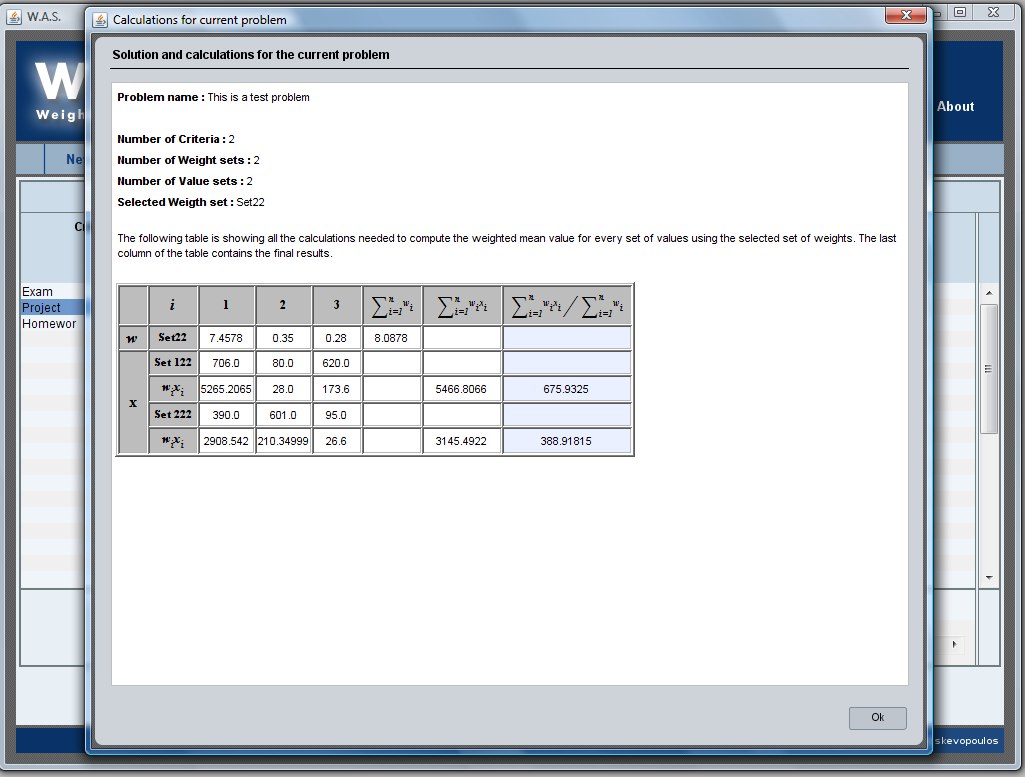This screenshot has height=777, width=1025.
Task: Maximize the W.A.S. main window
Action: [960, 12]
